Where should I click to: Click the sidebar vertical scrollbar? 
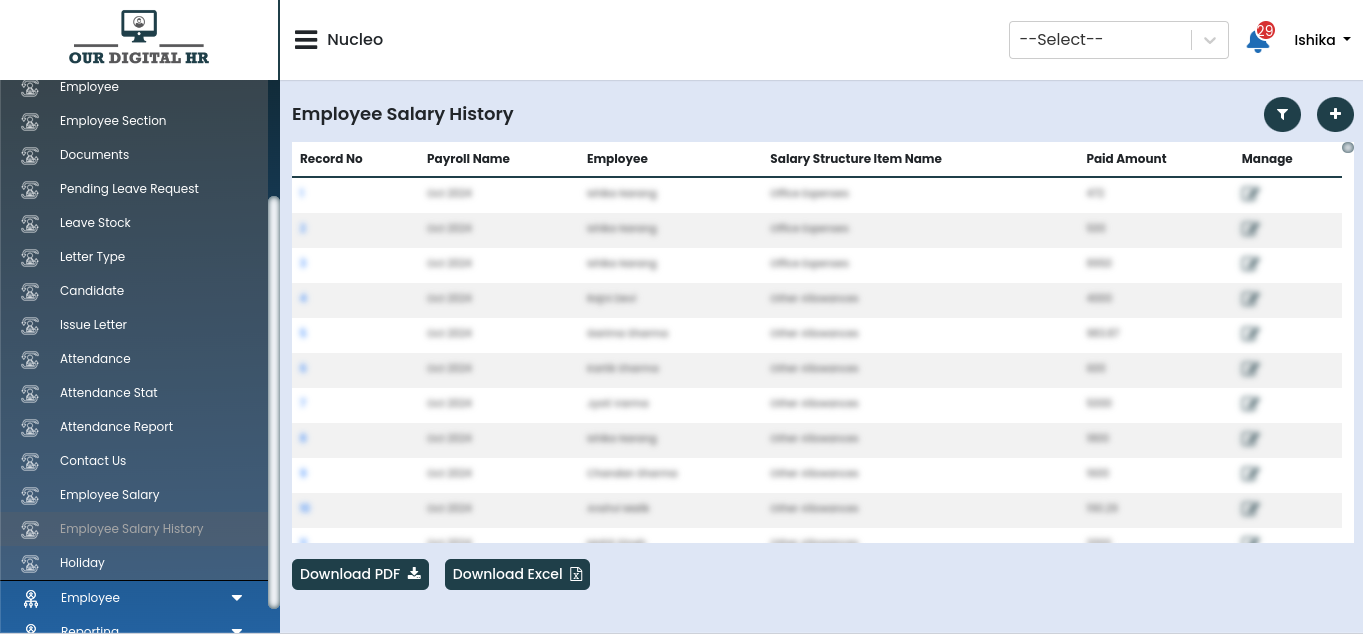pos(274,400)
